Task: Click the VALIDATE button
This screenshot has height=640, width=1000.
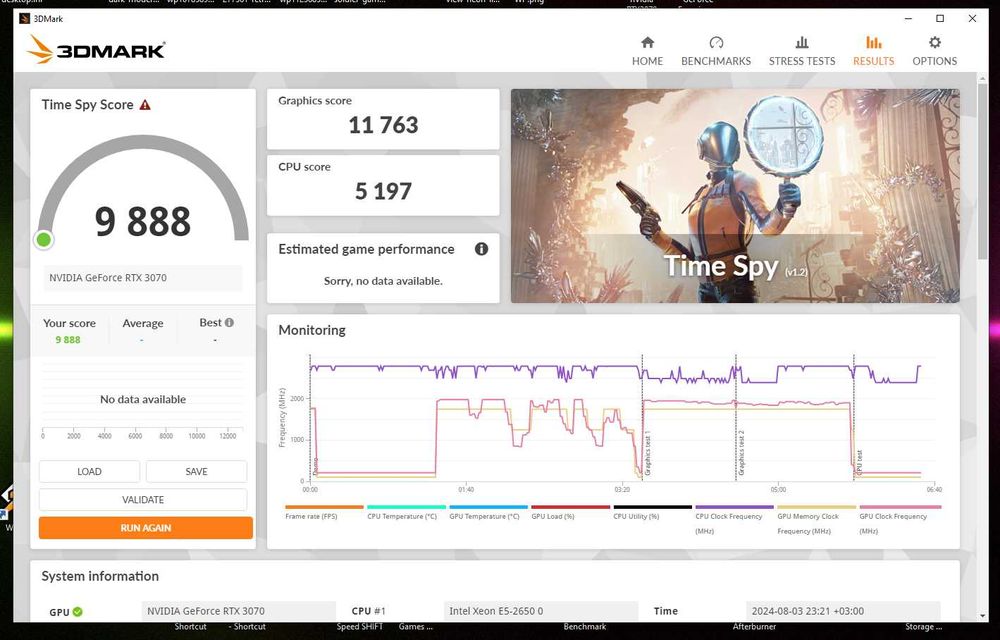Action: 143,500
